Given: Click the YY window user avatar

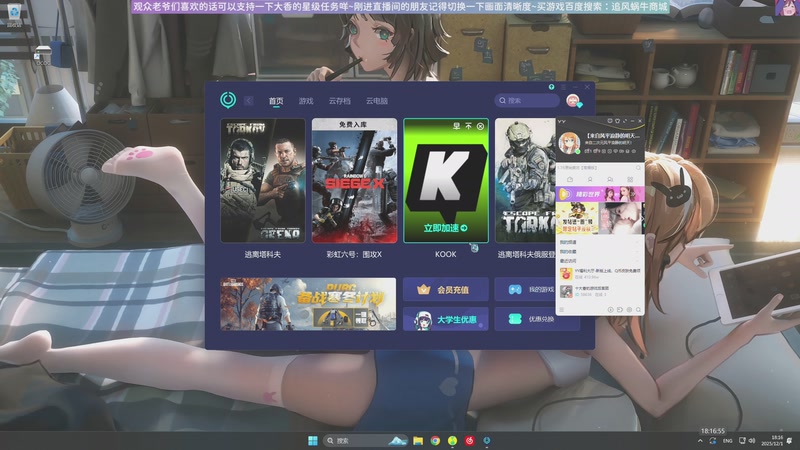Looking at the screenshot, I should (x=569, y=143).
